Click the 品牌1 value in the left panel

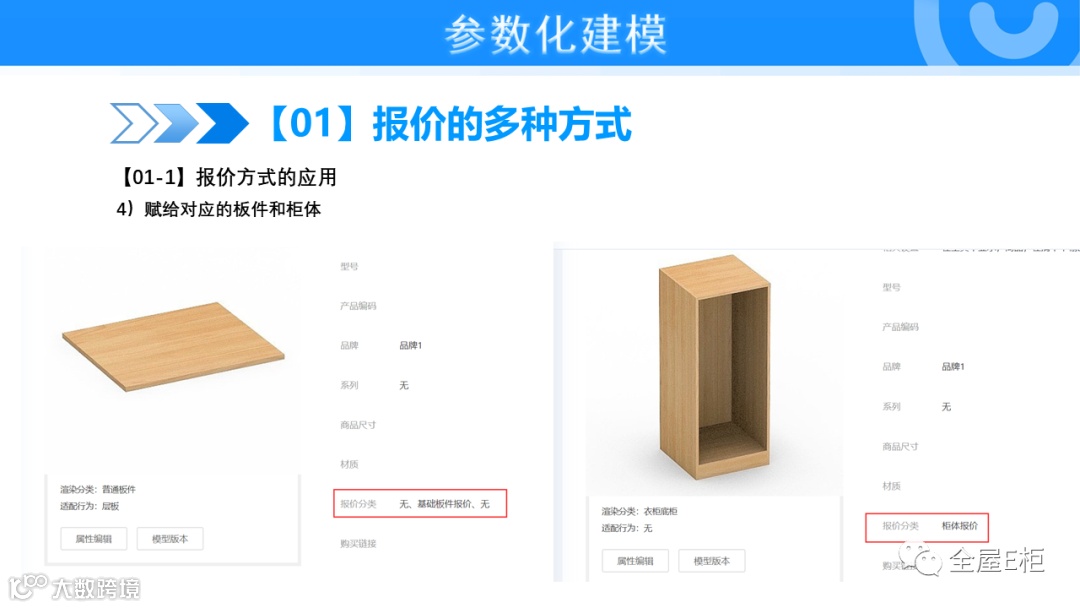click(x=411, y=346)
